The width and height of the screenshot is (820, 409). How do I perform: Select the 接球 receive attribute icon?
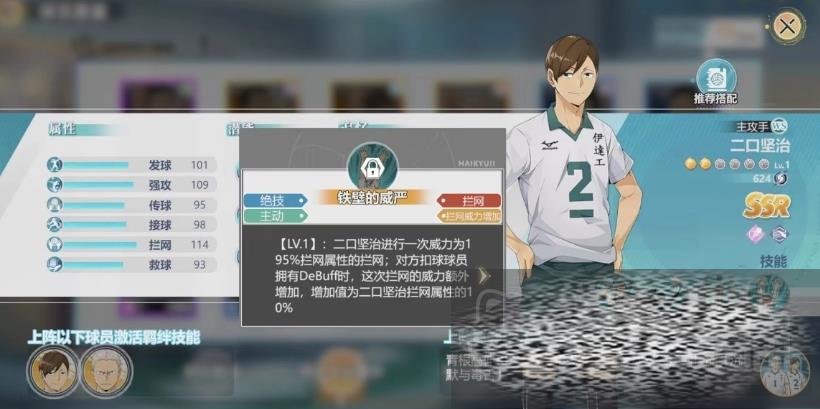[54, 224]
